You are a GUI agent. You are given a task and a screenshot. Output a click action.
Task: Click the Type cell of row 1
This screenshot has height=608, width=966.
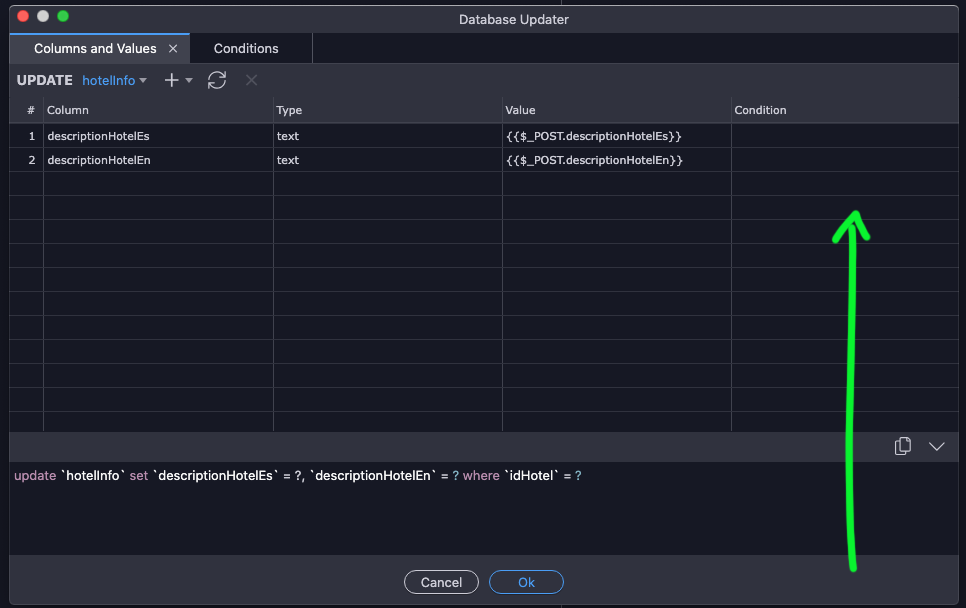388,136
